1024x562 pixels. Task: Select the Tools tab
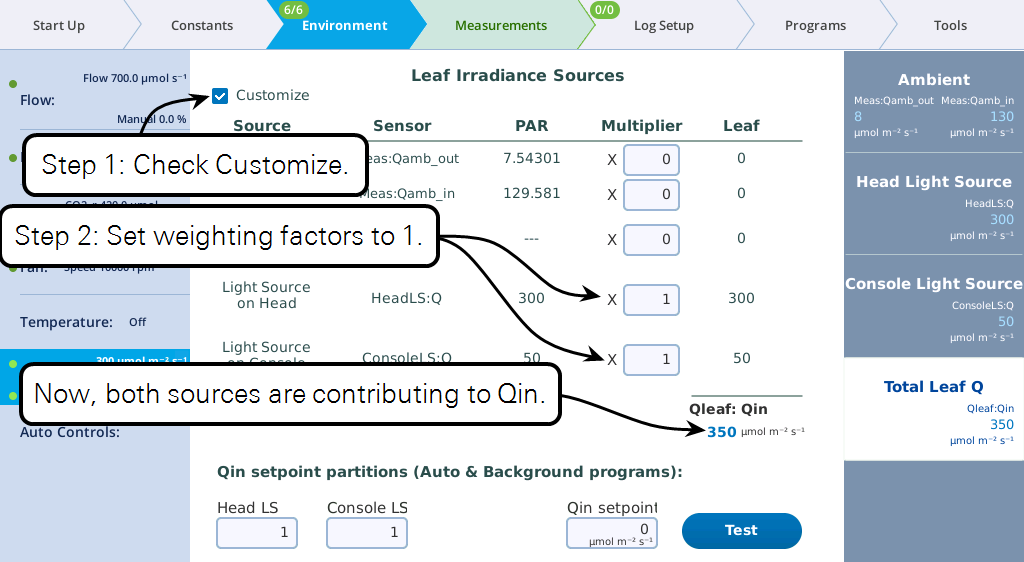click(950, 25)
